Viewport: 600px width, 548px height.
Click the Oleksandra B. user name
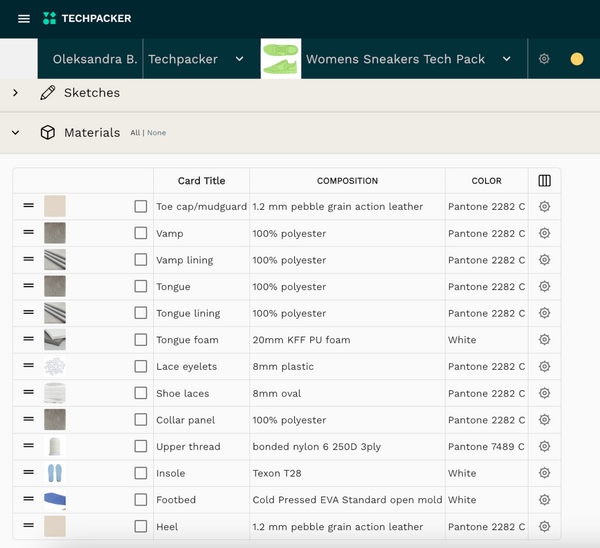coord(95,59)
